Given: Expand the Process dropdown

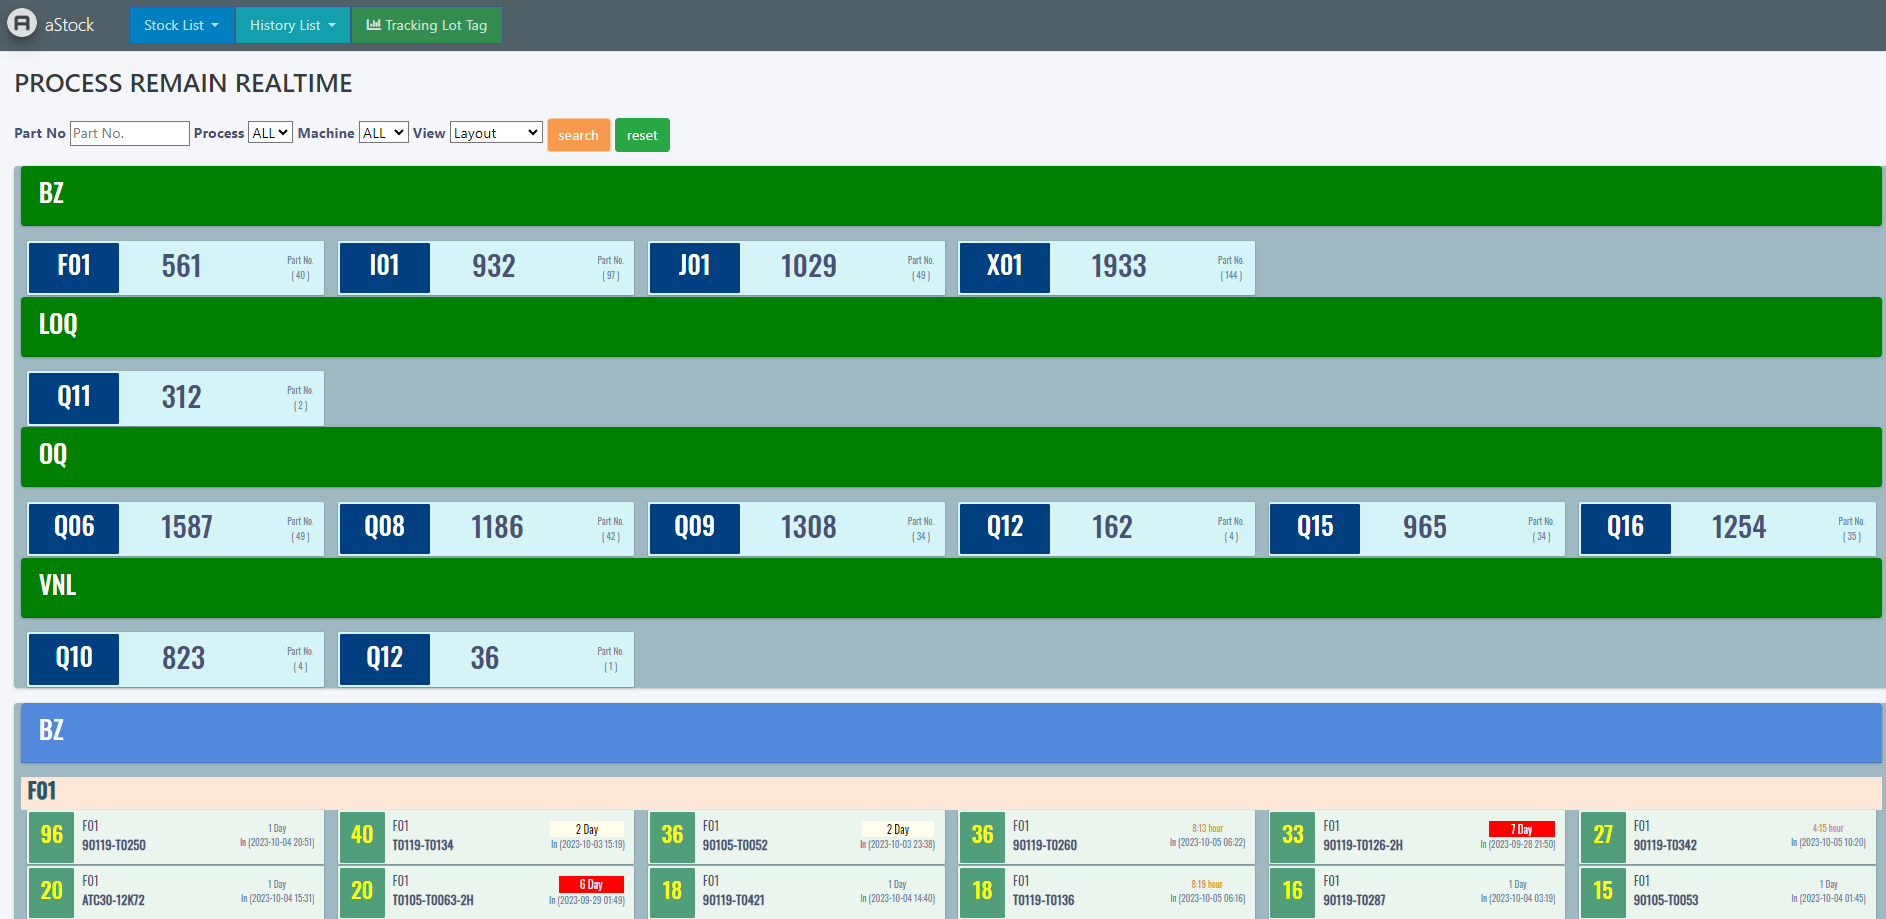Looking at the screenshot, I should (x=270, y=133).
